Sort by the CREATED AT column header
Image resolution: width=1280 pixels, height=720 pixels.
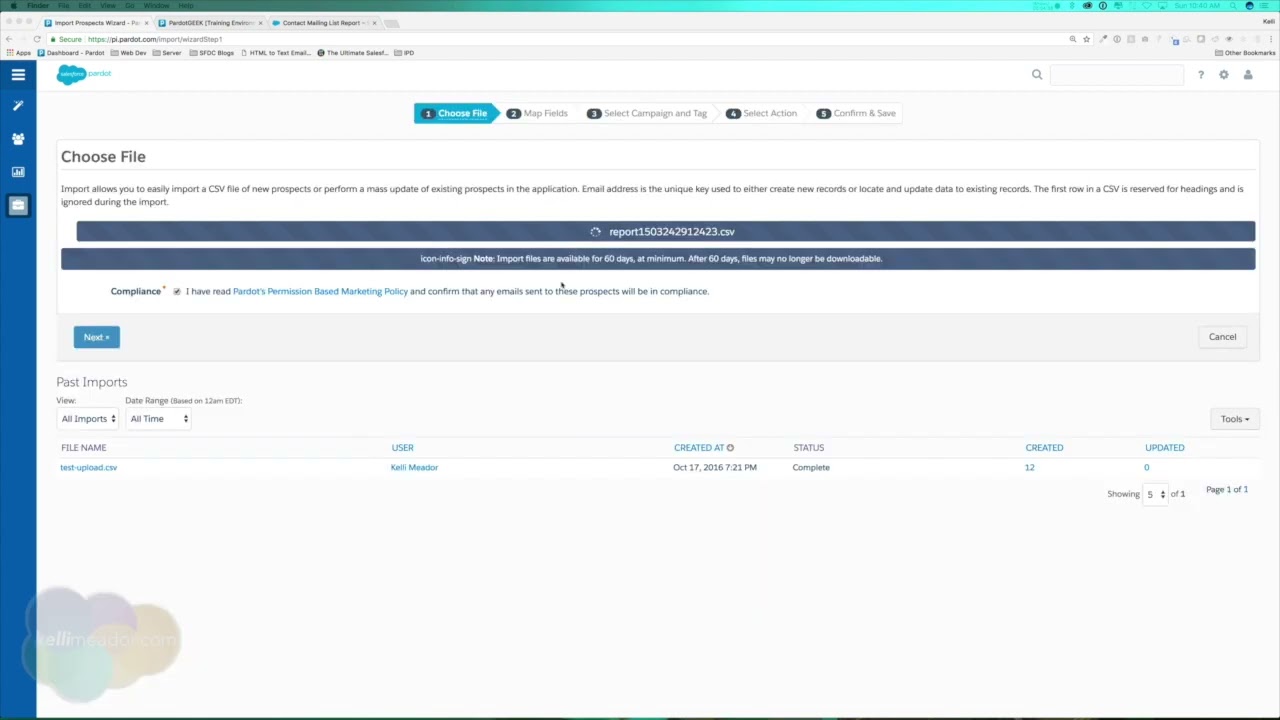[x=698, y=448]
